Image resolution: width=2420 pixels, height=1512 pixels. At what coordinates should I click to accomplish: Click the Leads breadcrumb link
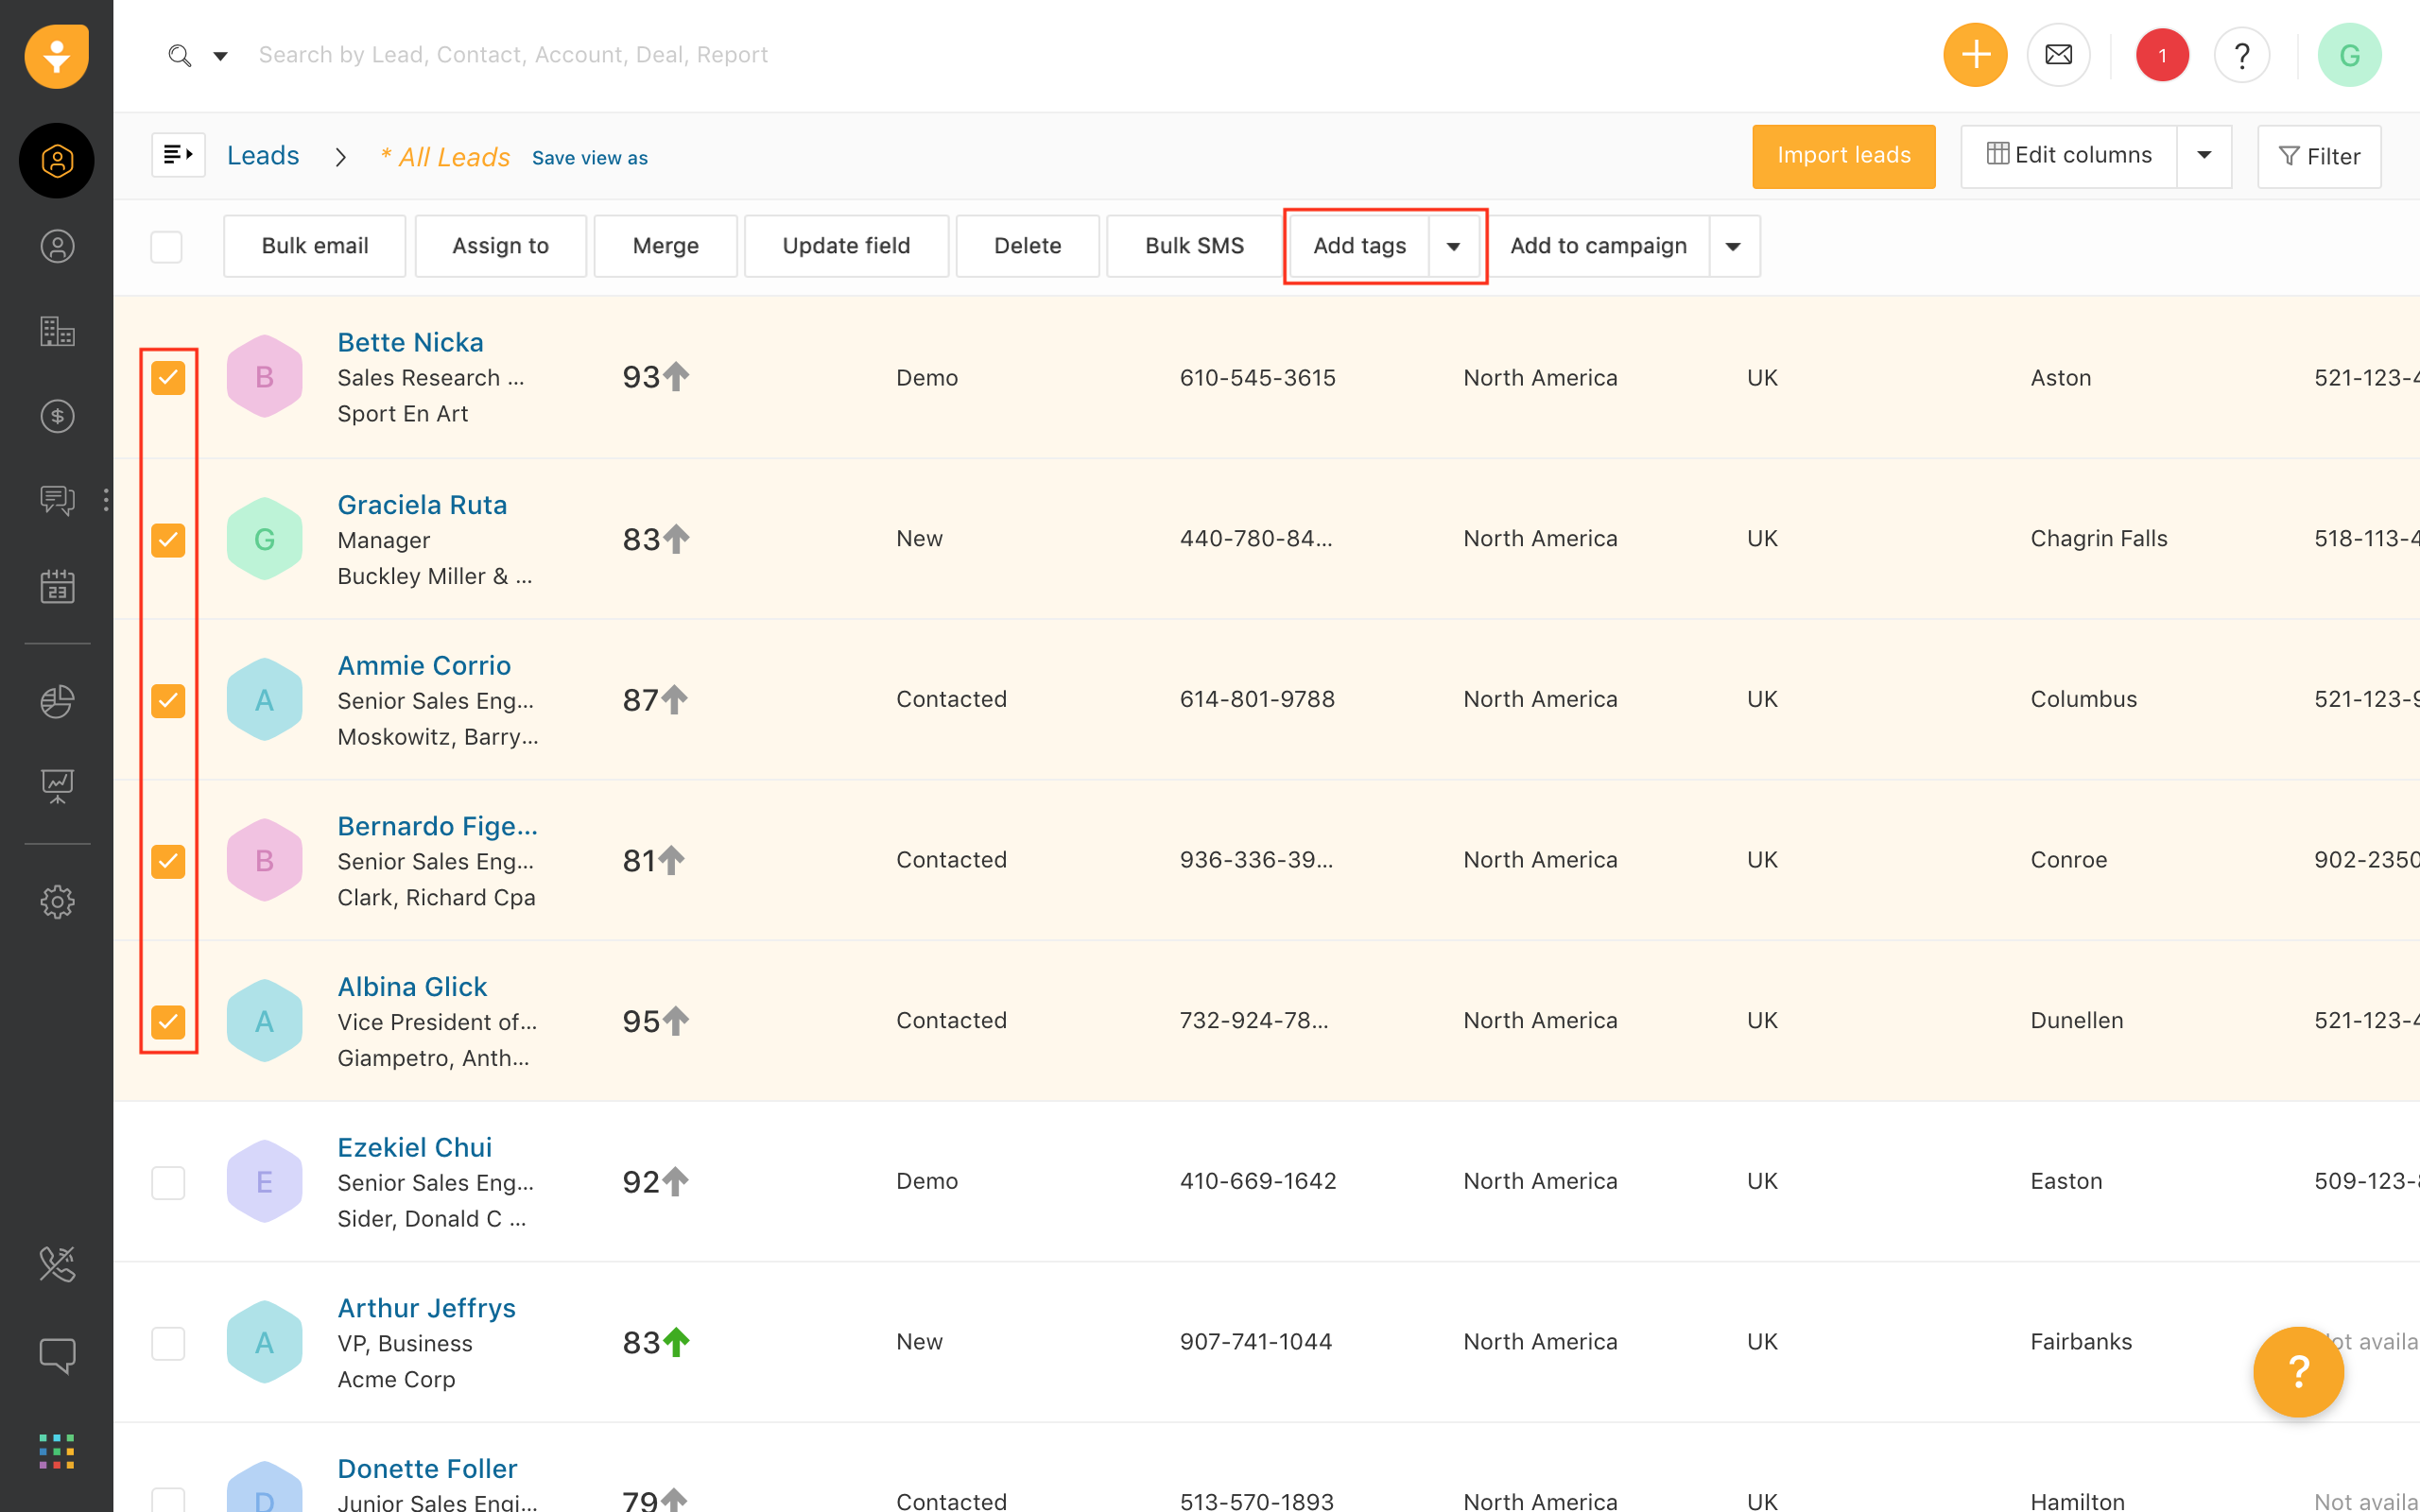[263, 156]
